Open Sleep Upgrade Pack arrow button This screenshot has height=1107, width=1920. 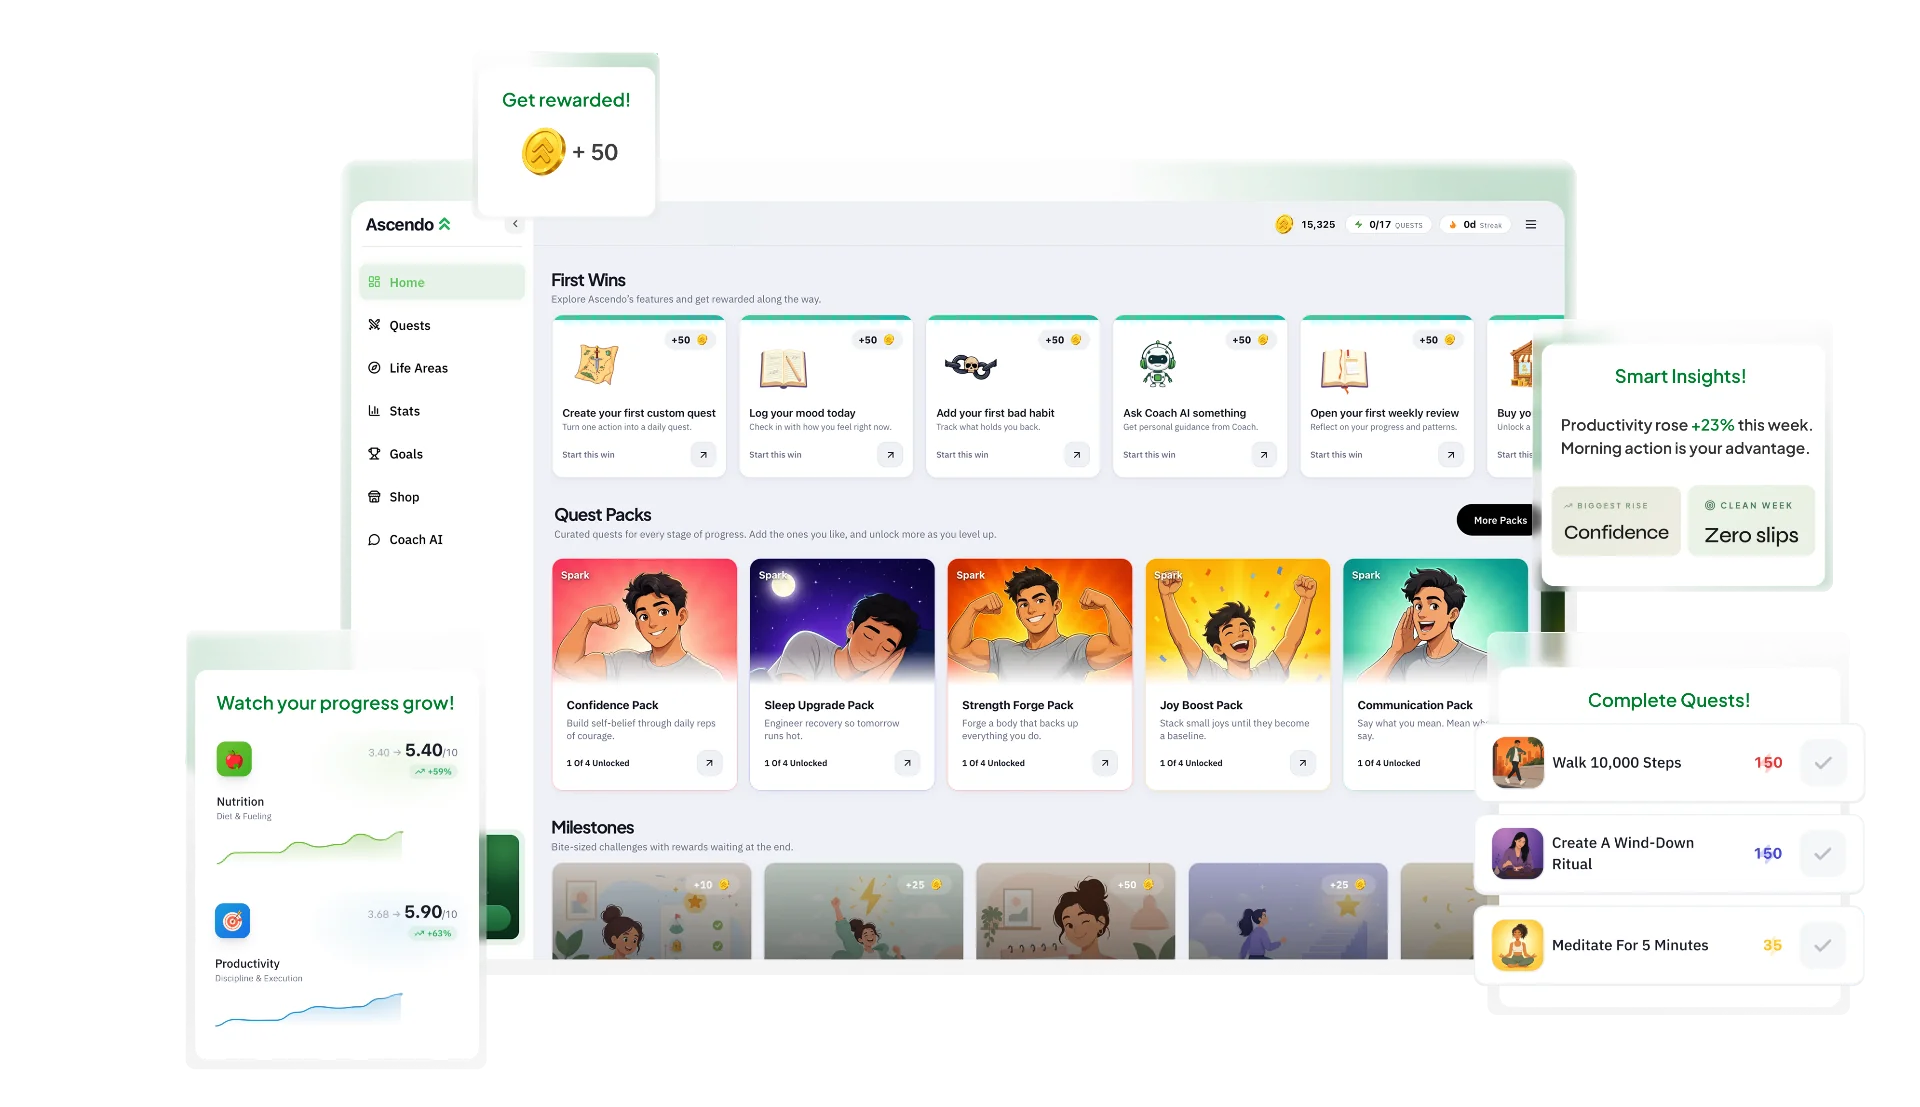[907, 763]
